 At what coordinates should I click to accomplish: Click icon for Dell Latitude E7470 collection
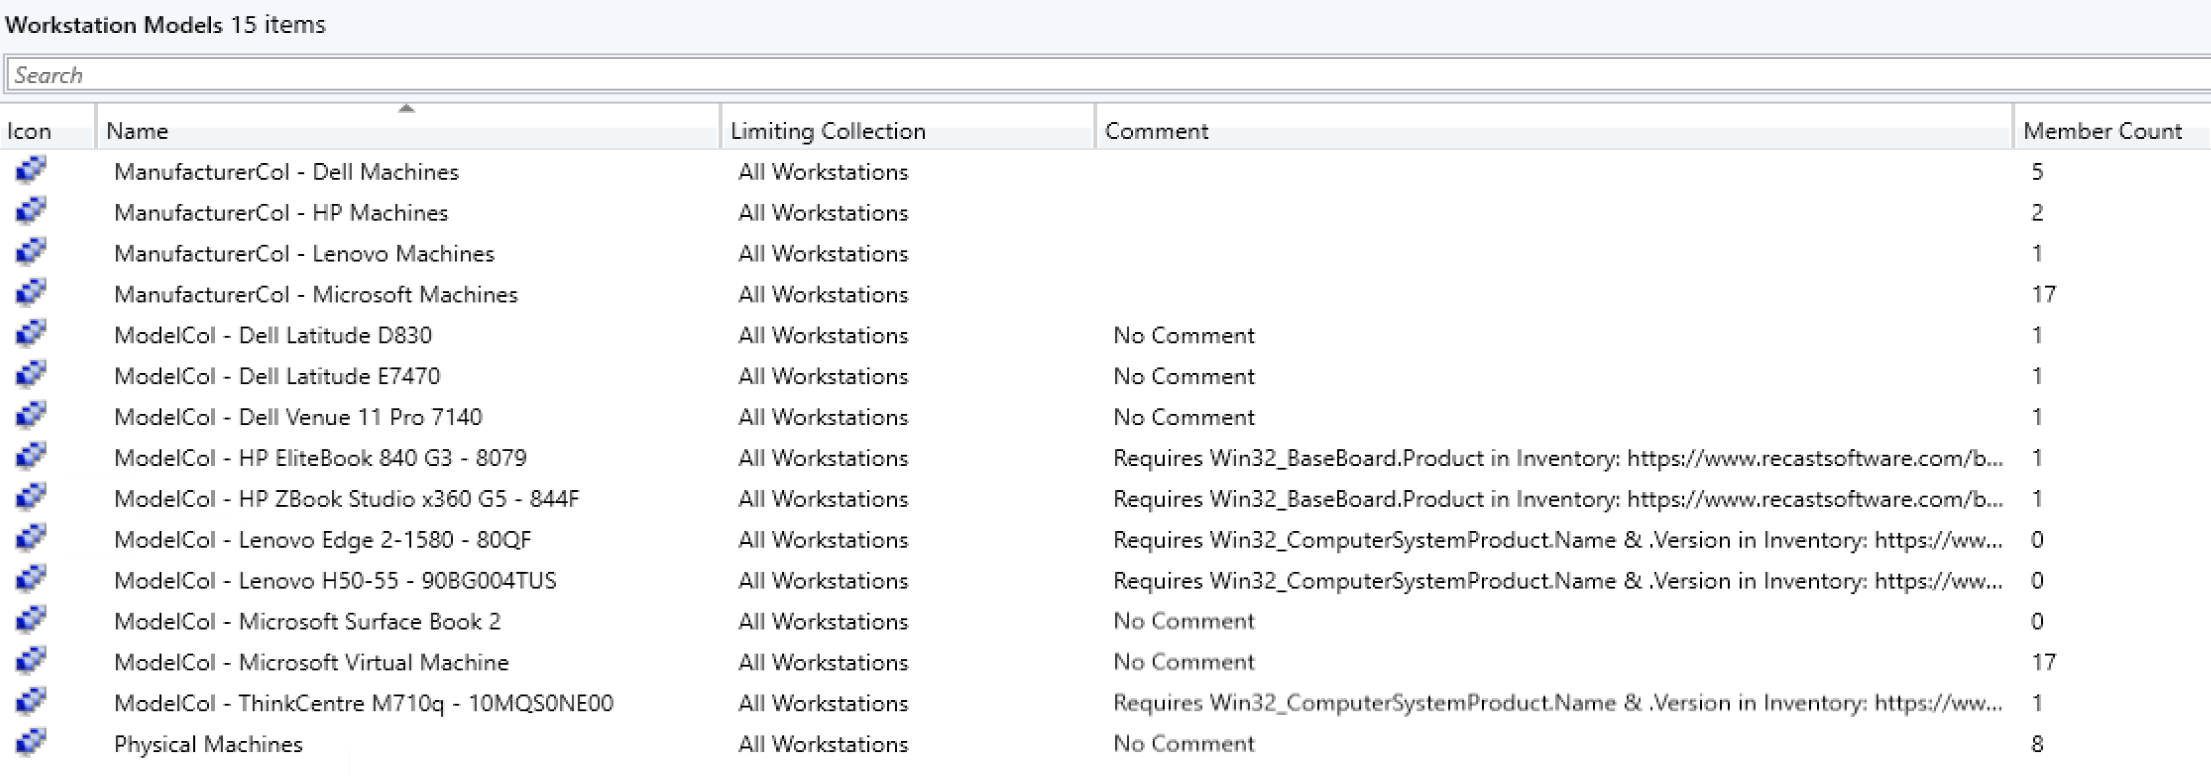(x=30, y=376)
